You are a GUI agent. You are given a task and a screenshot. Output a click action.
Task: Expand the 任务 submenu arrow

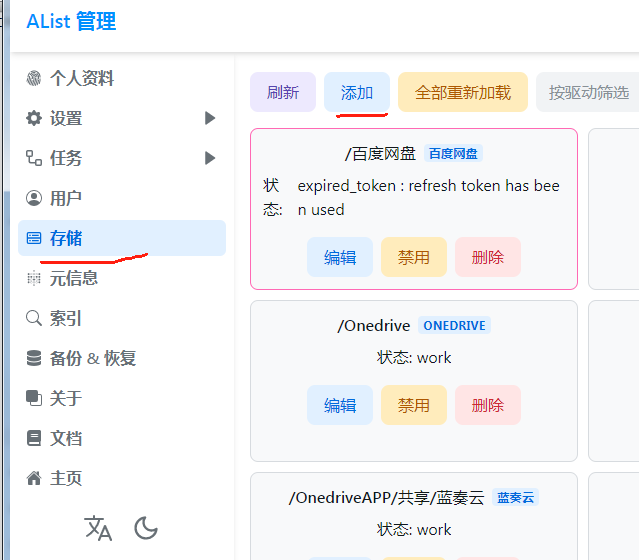coord(210,158)
